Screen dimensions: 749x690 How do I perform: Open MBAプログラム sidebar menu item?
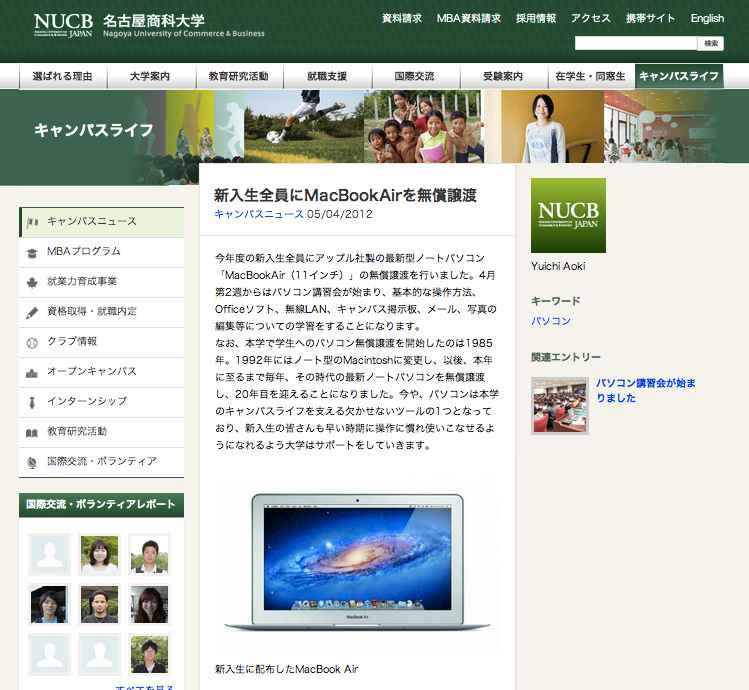coord(101,252)
